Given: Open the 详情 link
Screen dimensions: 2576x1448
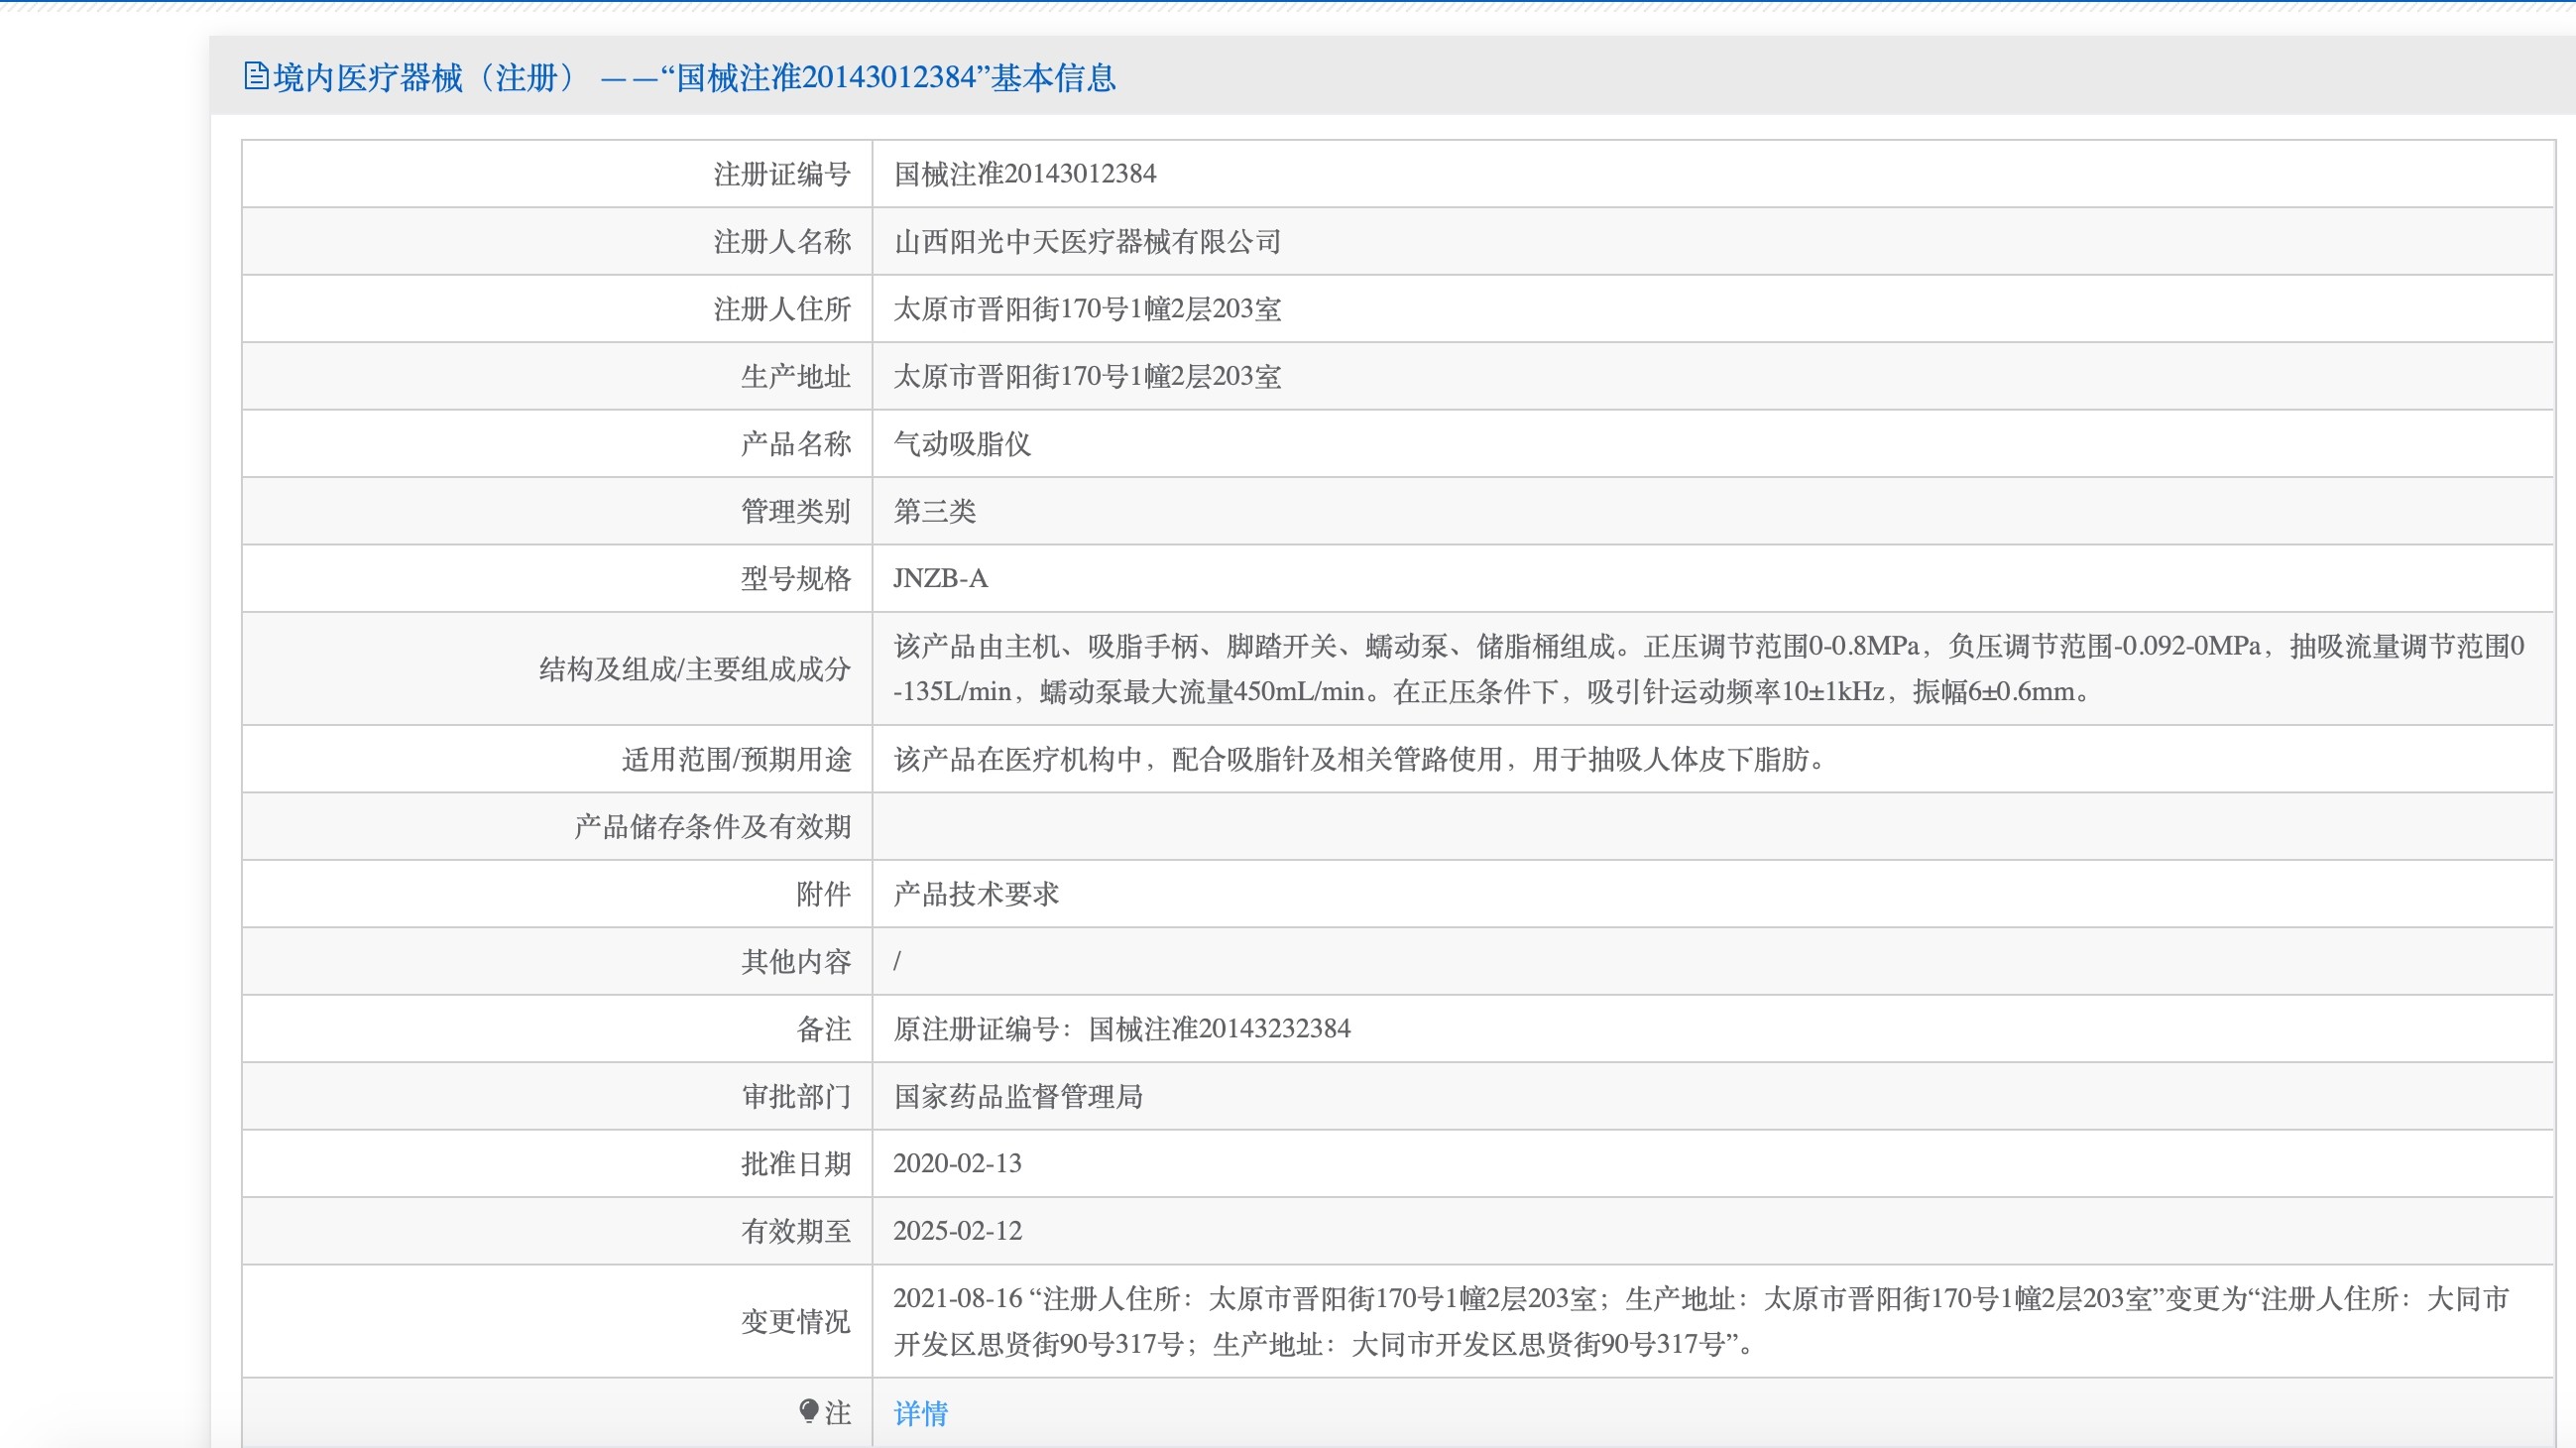Looking at the screenshot, I should (x=920, y=1413).
